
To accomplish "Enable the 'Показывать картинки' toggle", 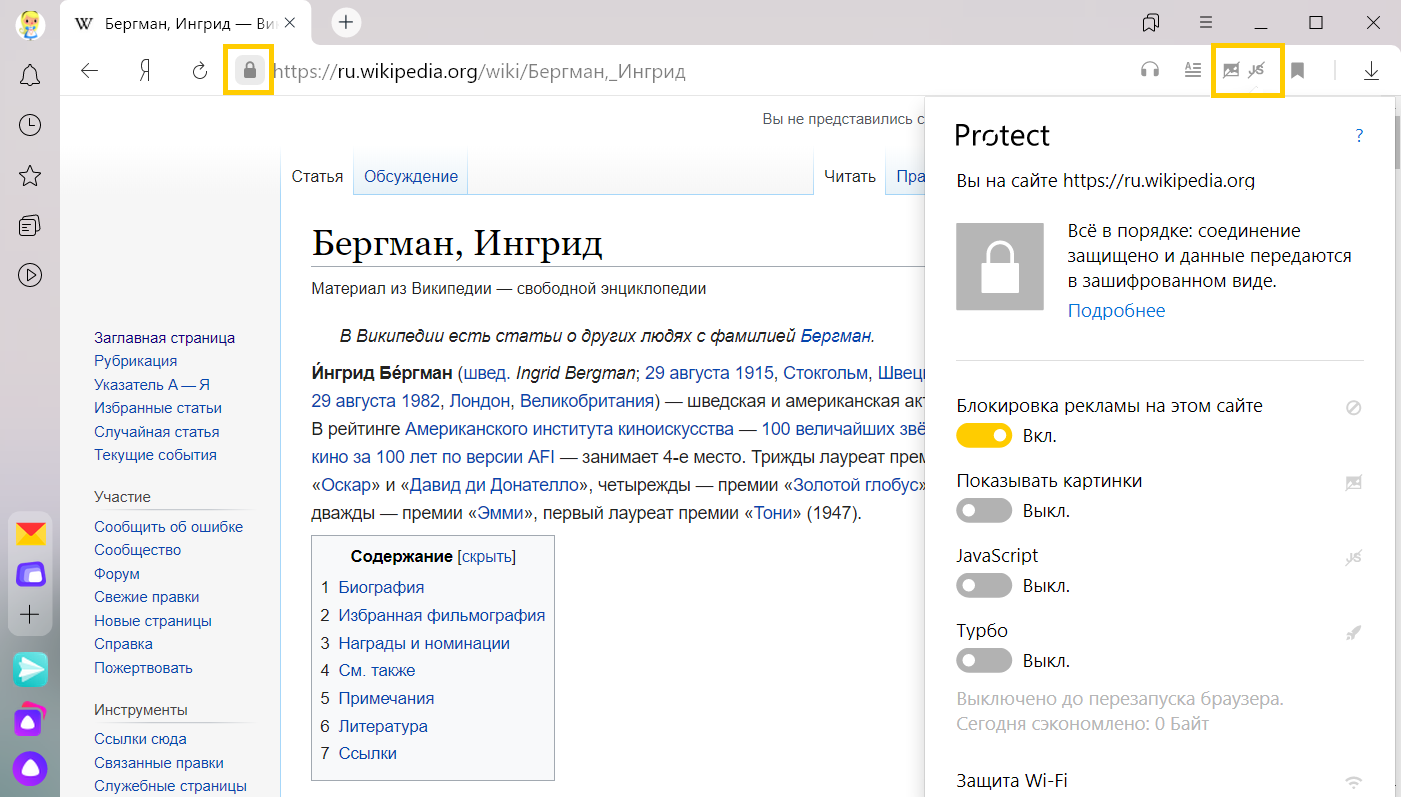I will tap(984, 511).
